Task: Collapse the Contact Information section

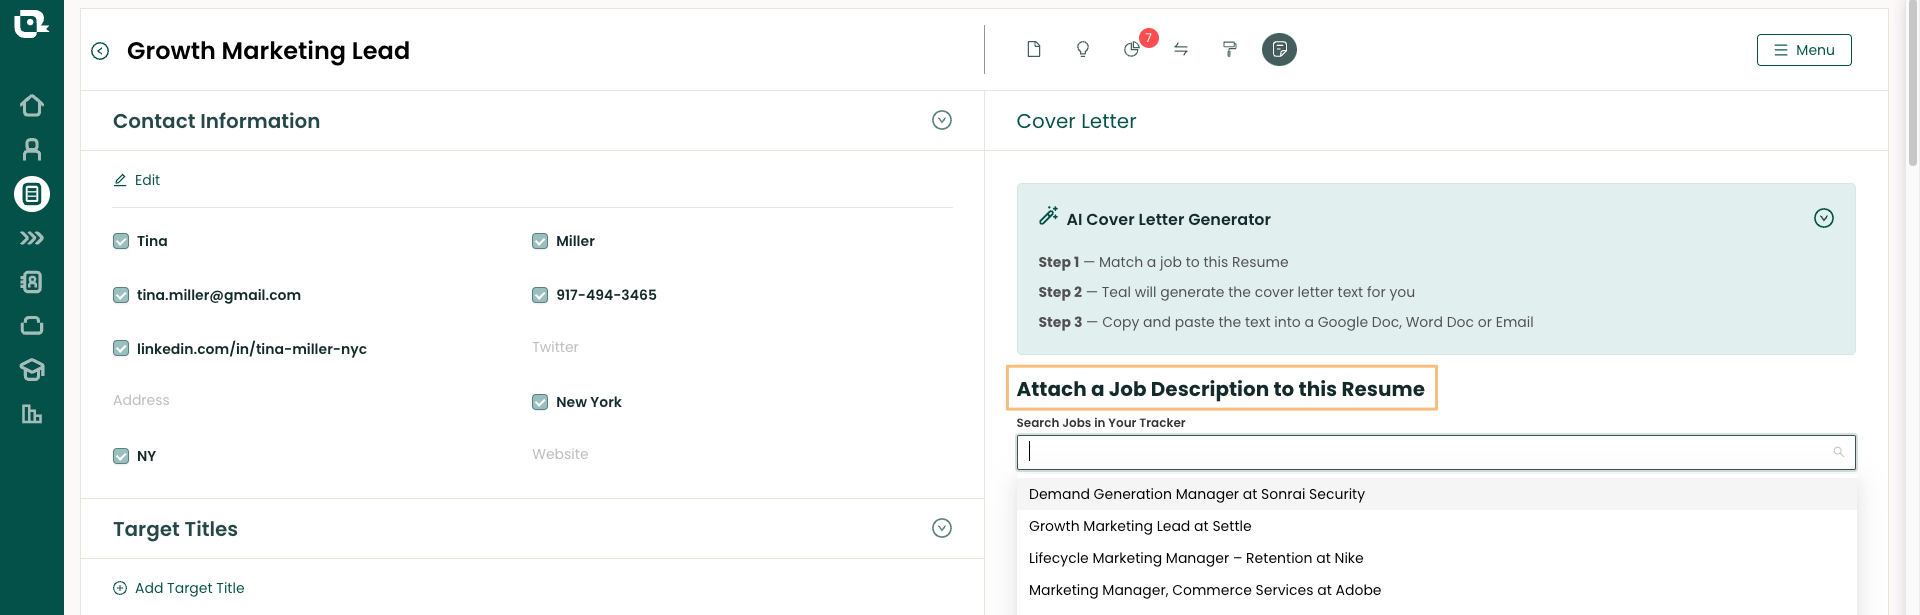Action: coord(941,120)
